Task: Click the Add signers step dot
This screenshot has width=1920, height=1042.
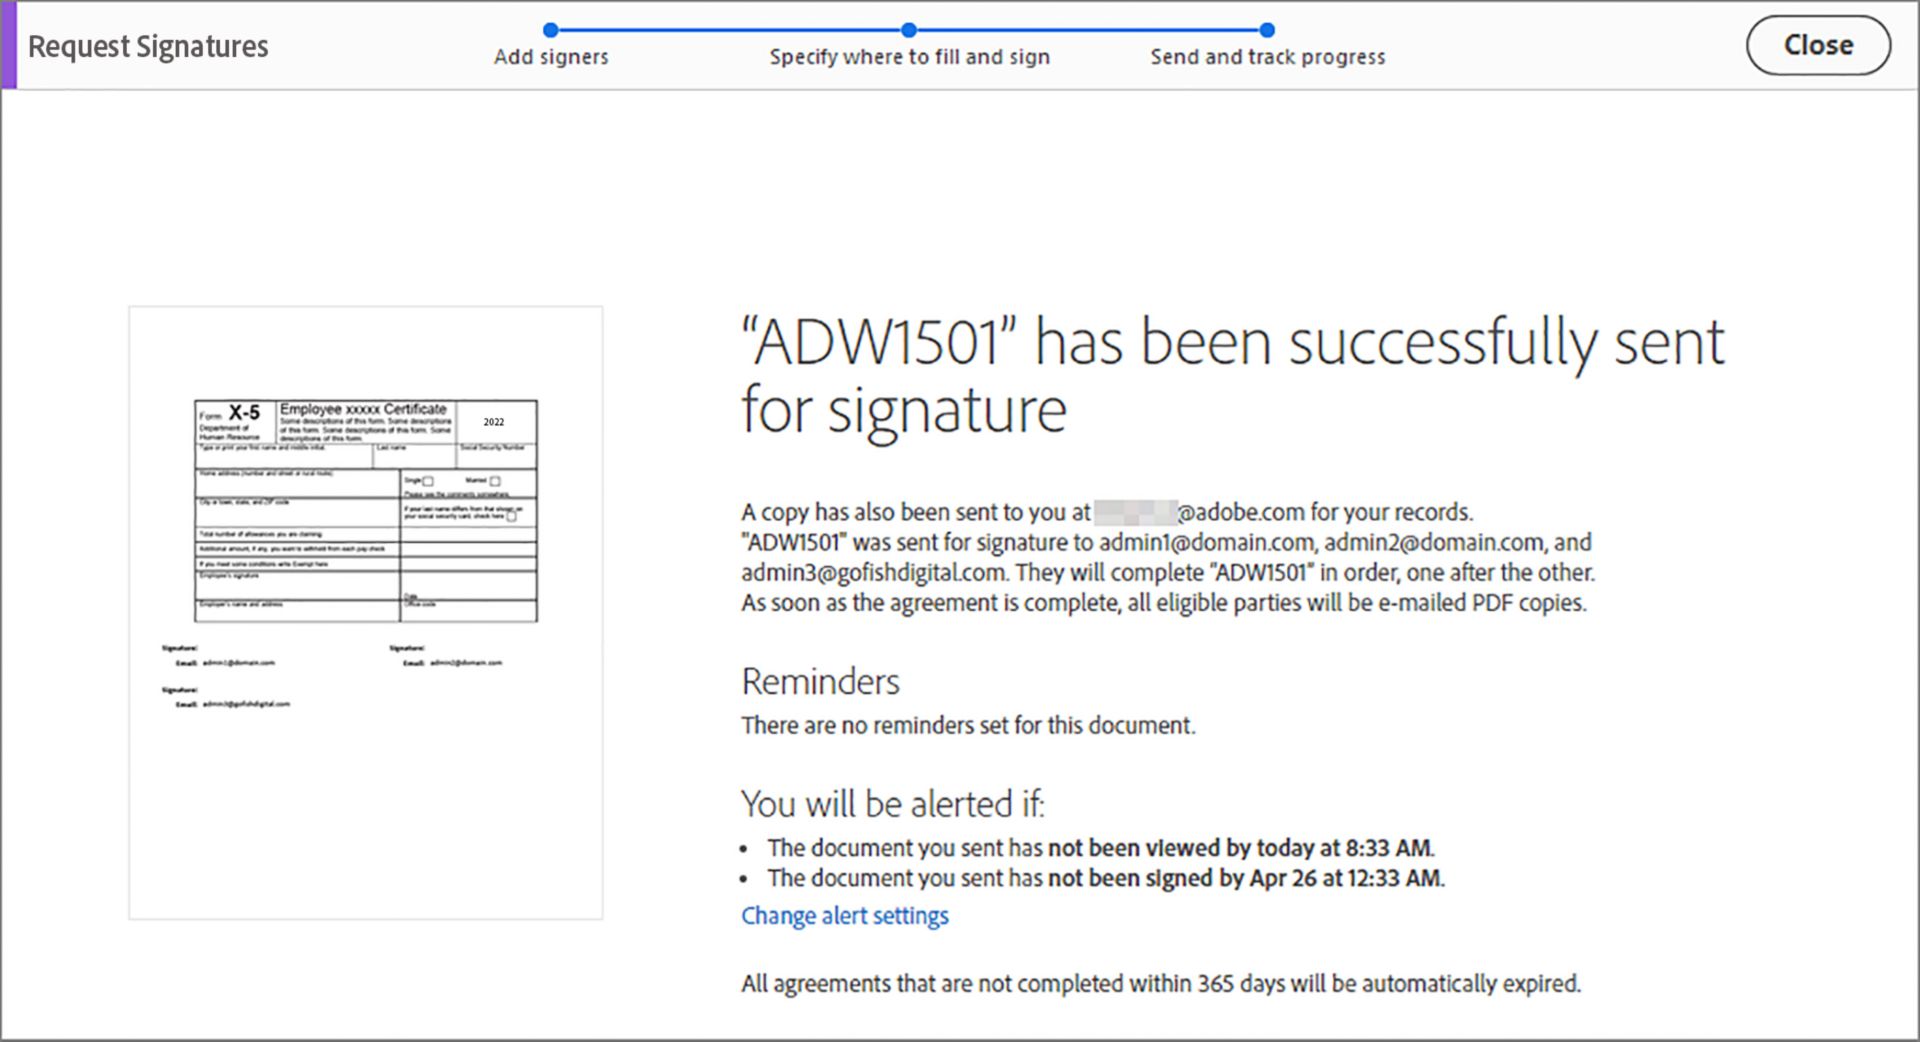Action: tap(550, 30)
